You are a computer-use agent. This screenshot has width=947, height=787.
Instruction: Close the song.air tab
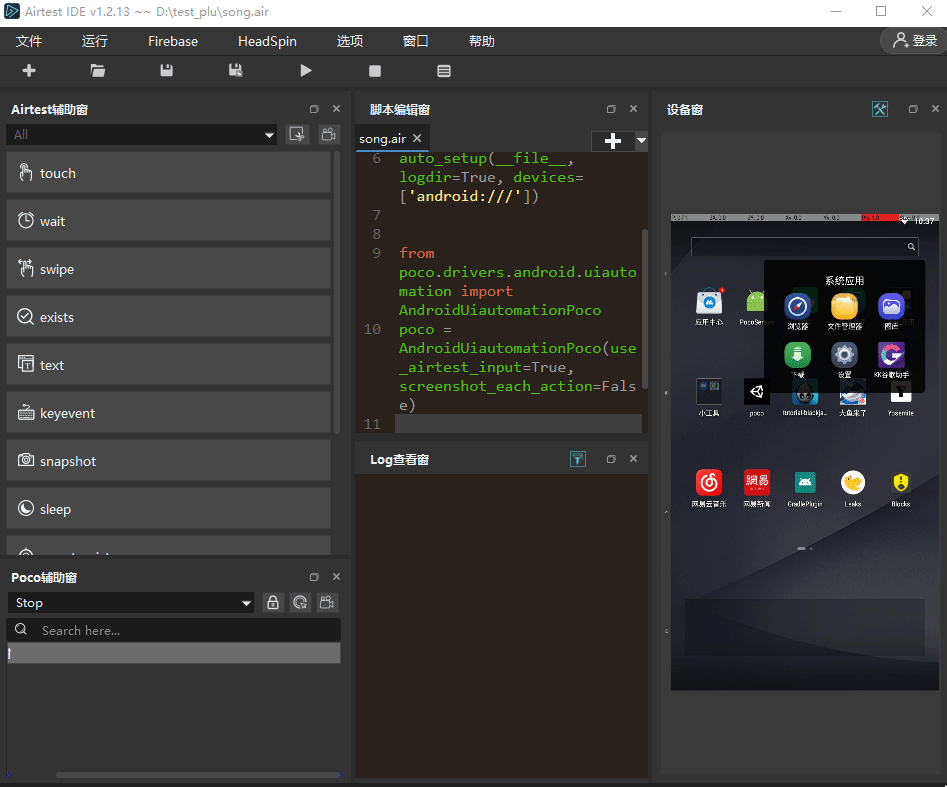pyautogui.click(x=417, y=138)
